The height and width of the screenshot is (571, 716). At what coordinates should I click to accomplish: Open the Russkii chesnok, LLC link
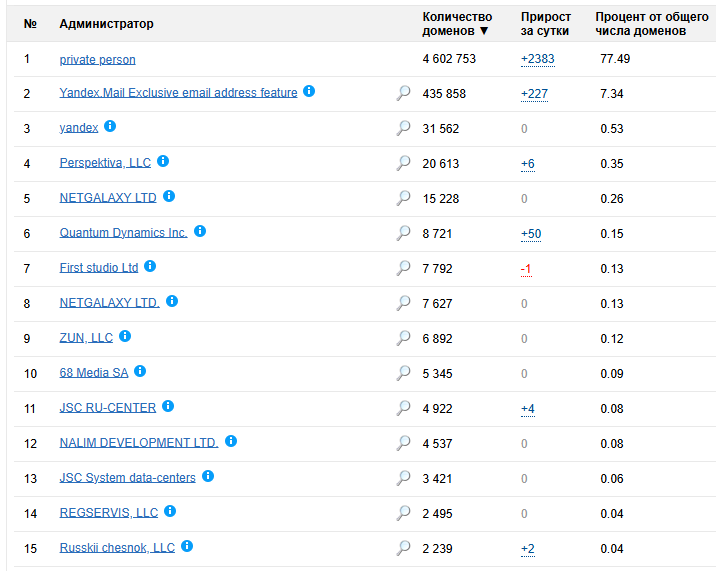117,548
